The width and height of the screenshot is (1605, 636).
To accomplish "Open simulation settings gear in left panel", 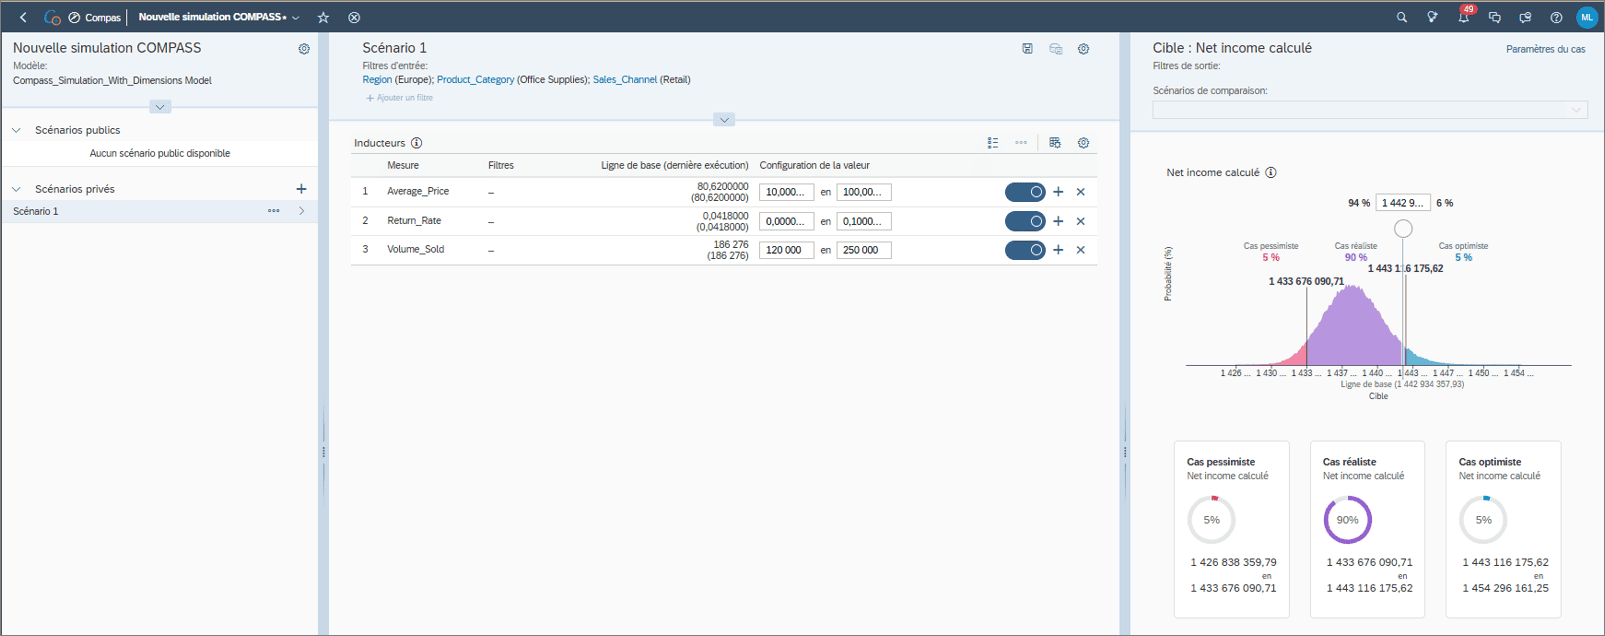I will (x=304, y=49).
